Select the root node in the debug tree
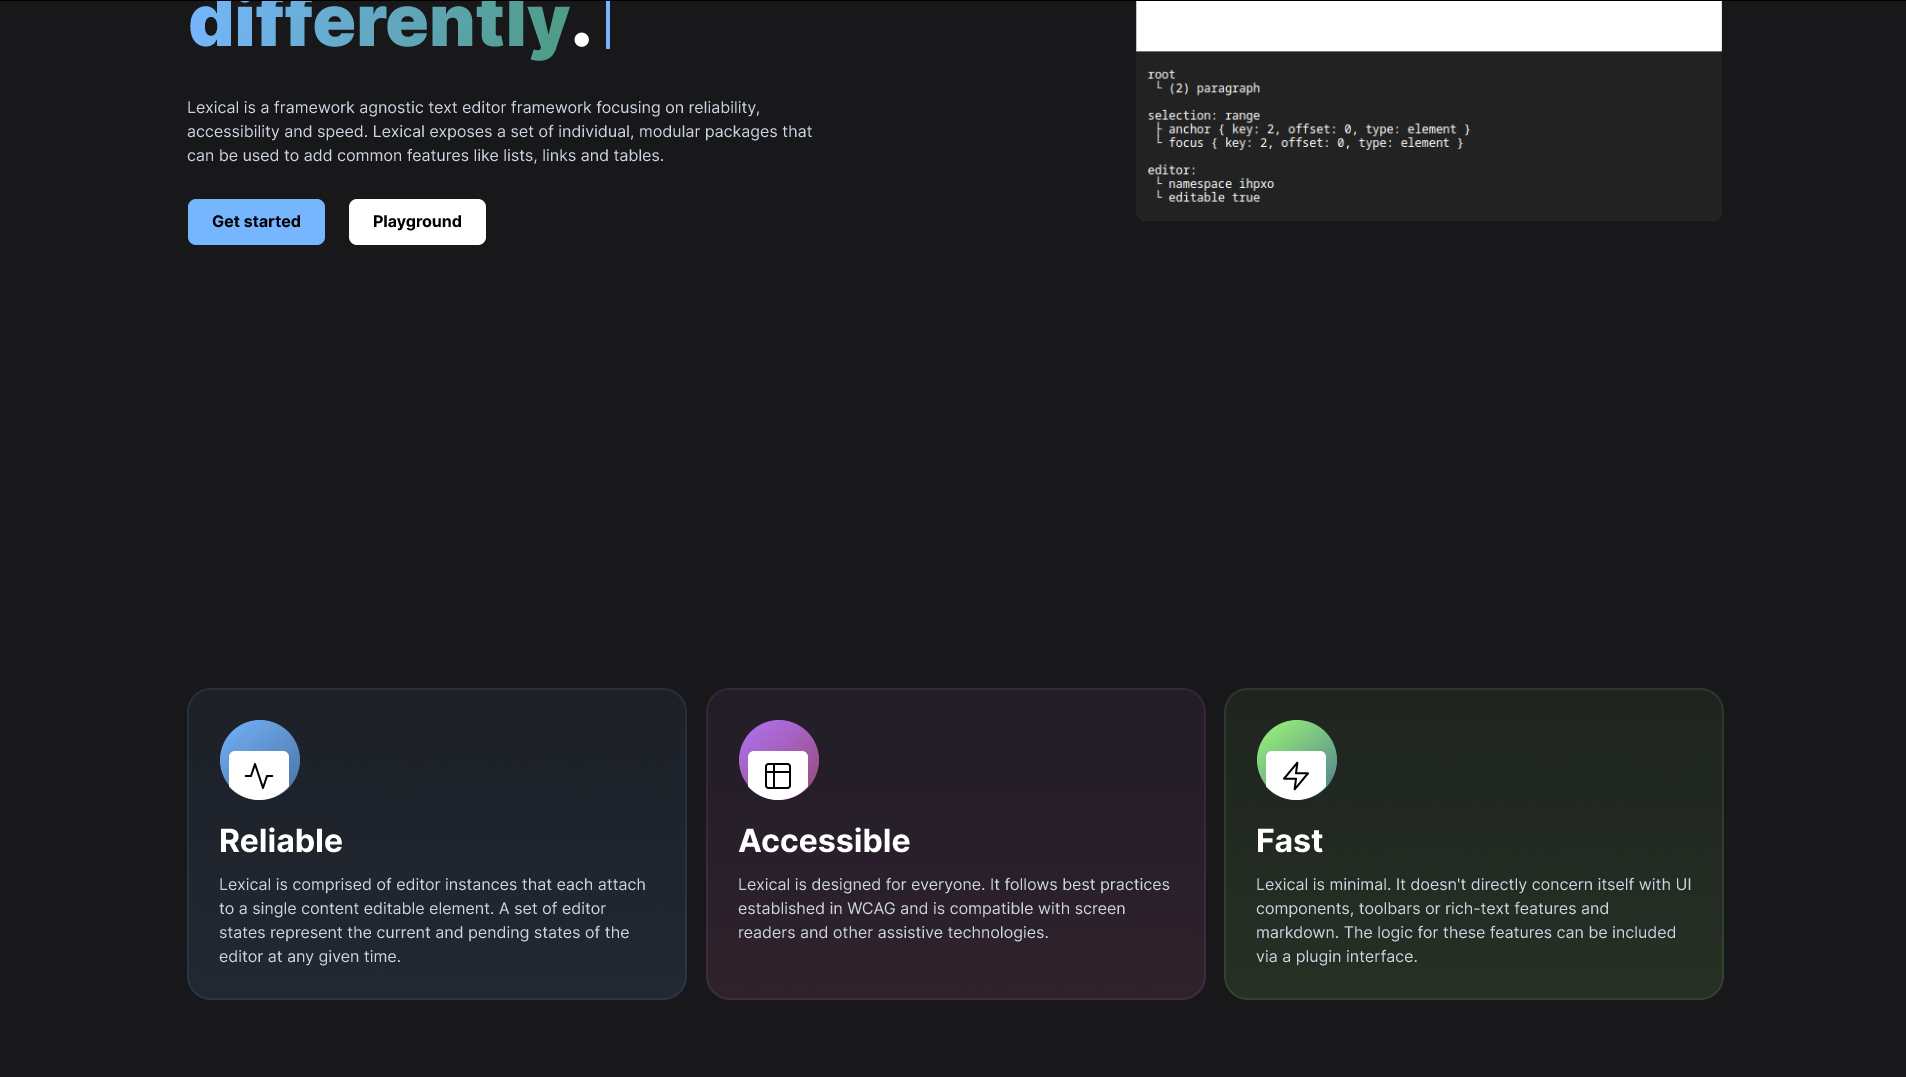 coord(1162,74)
